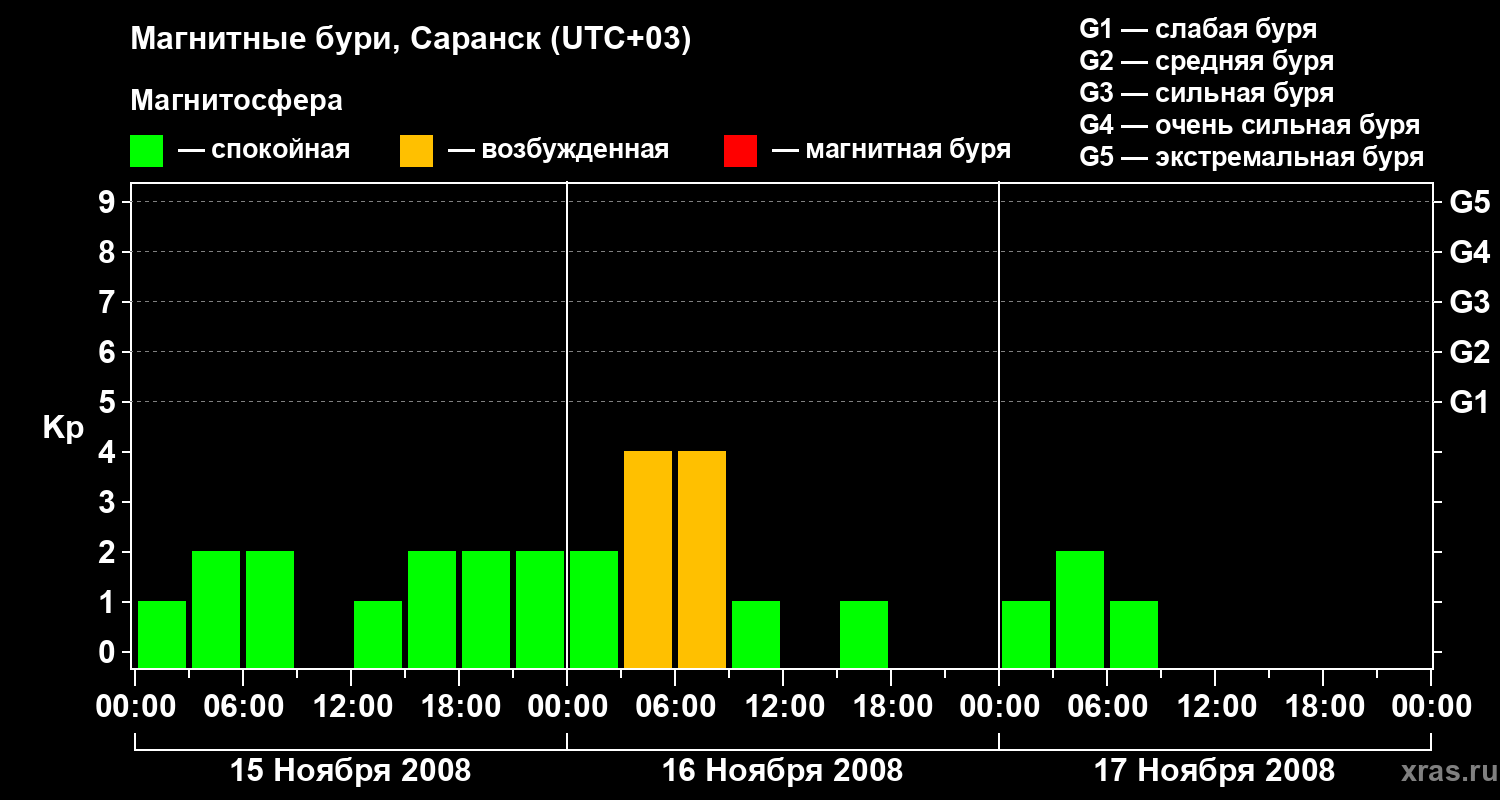Click the orange 'возбужденная' legend swatch

[x=416, y=150]
